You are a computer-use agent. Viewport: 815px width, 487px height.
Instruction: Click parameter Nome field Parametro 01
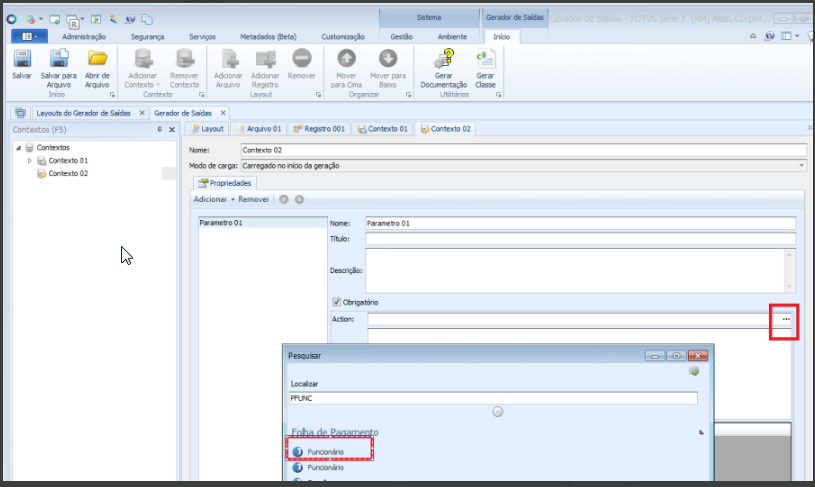click(x=580, y=223)
